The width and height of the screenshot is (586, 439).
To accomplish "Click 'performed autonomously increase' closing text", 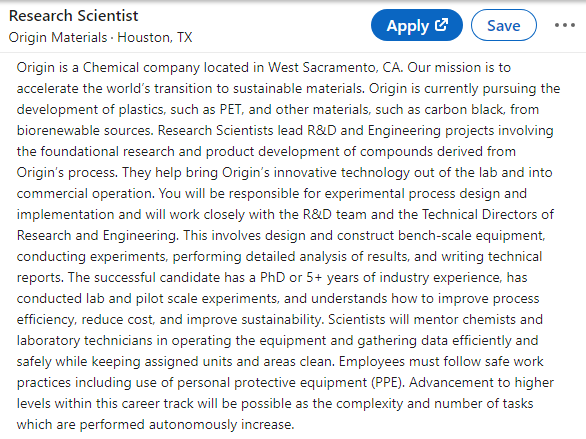I will (x=187, y=424).
